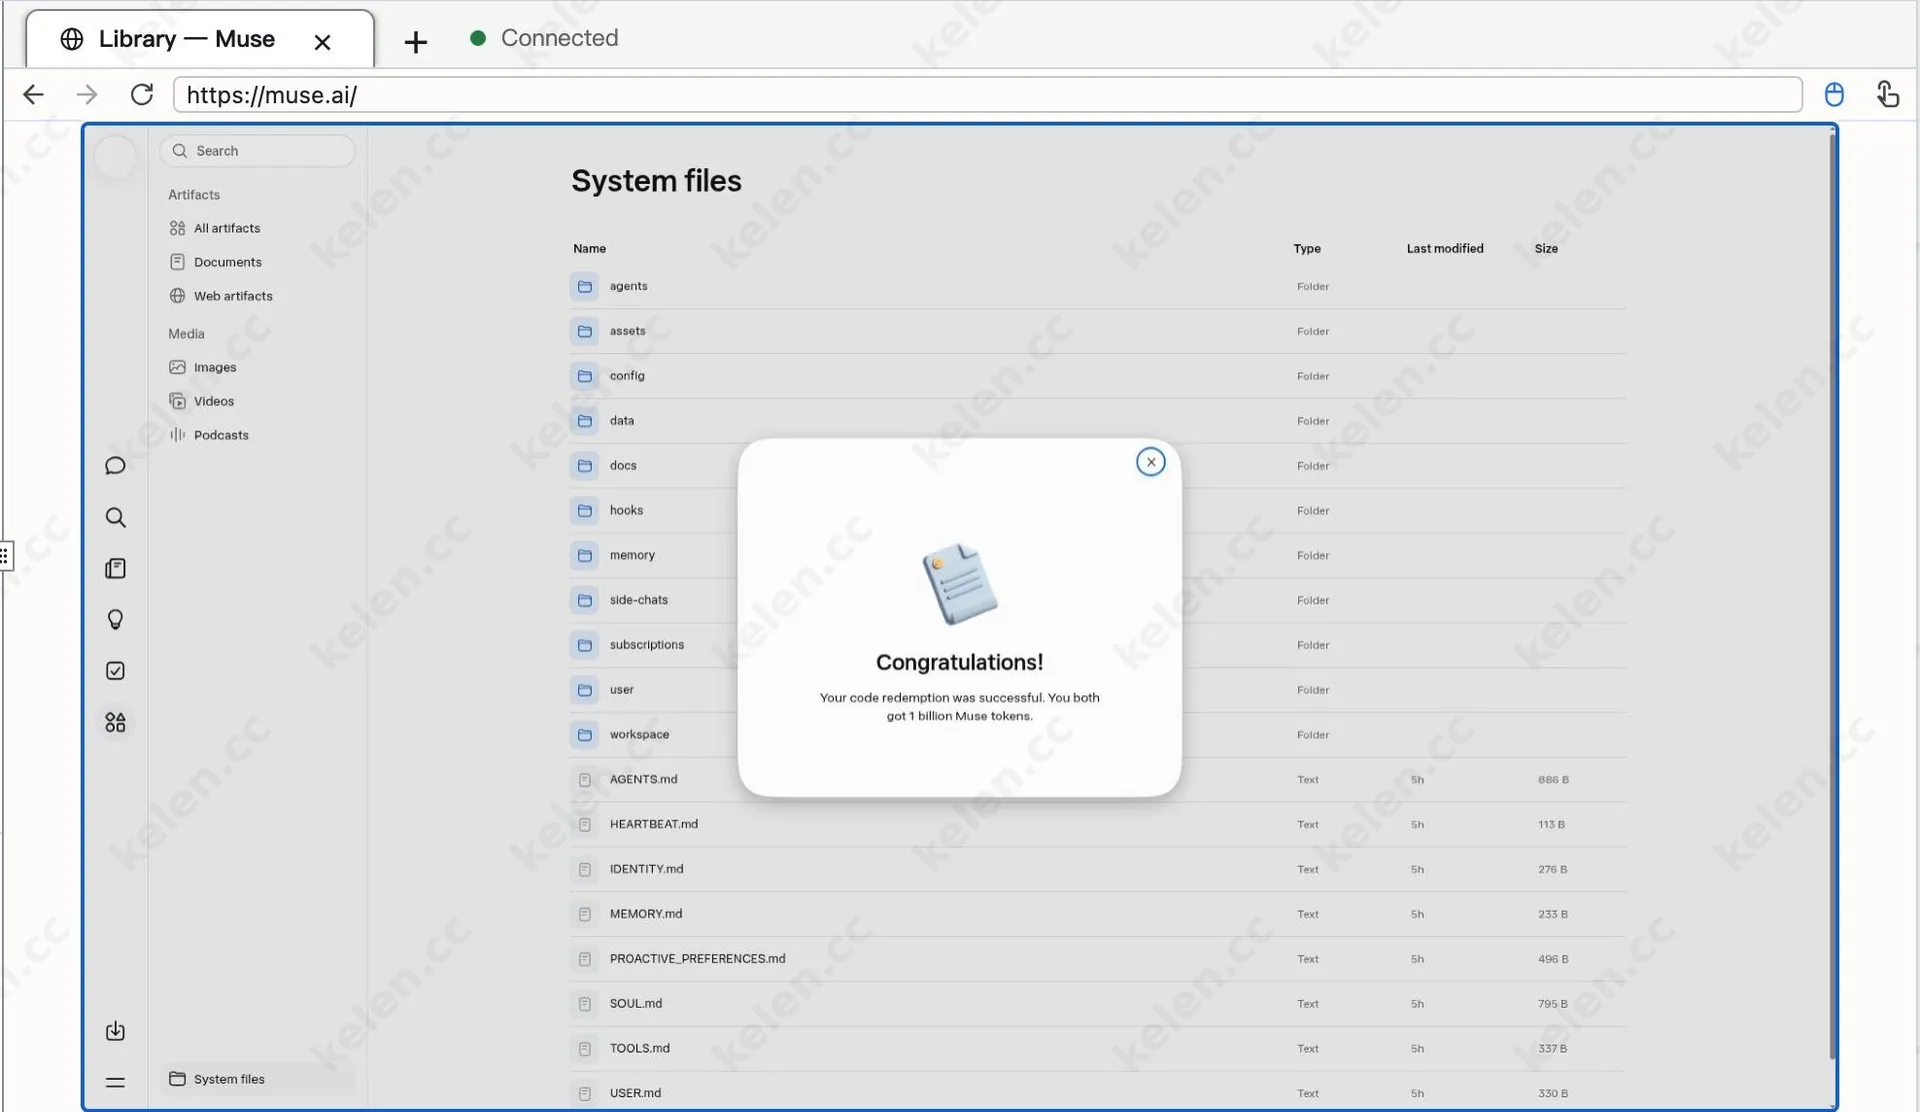This screenshot has height=1112, width=1920.
Task: Focus the browser address bar
Action: click(987, 95)
